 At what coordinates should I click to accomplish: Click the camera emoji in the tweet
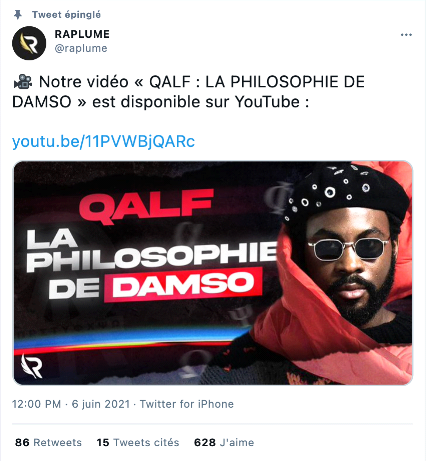click(x=23, y=82)
